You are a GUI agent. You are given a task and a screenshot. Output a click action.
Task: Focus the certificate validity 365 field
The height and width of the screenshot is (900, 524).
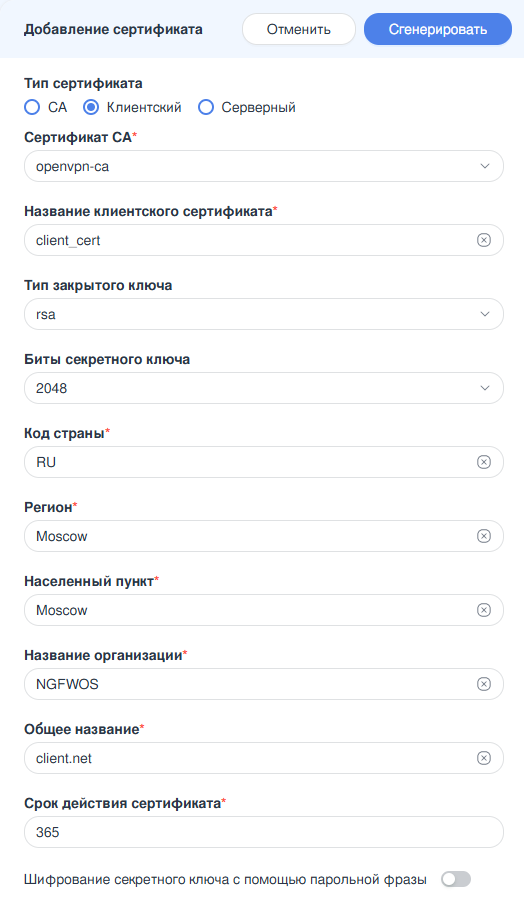[264, 832]
